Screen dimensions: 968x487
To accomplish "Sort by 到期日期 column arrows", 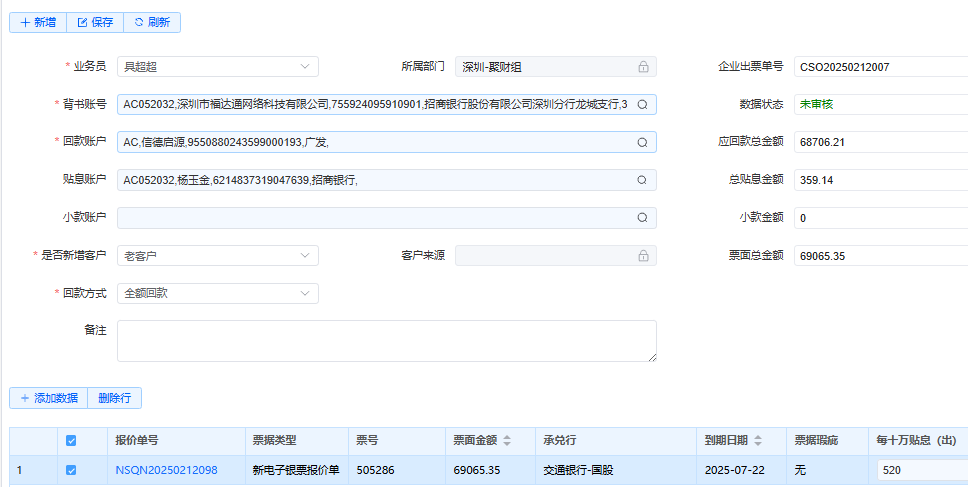I will (757, 440).
